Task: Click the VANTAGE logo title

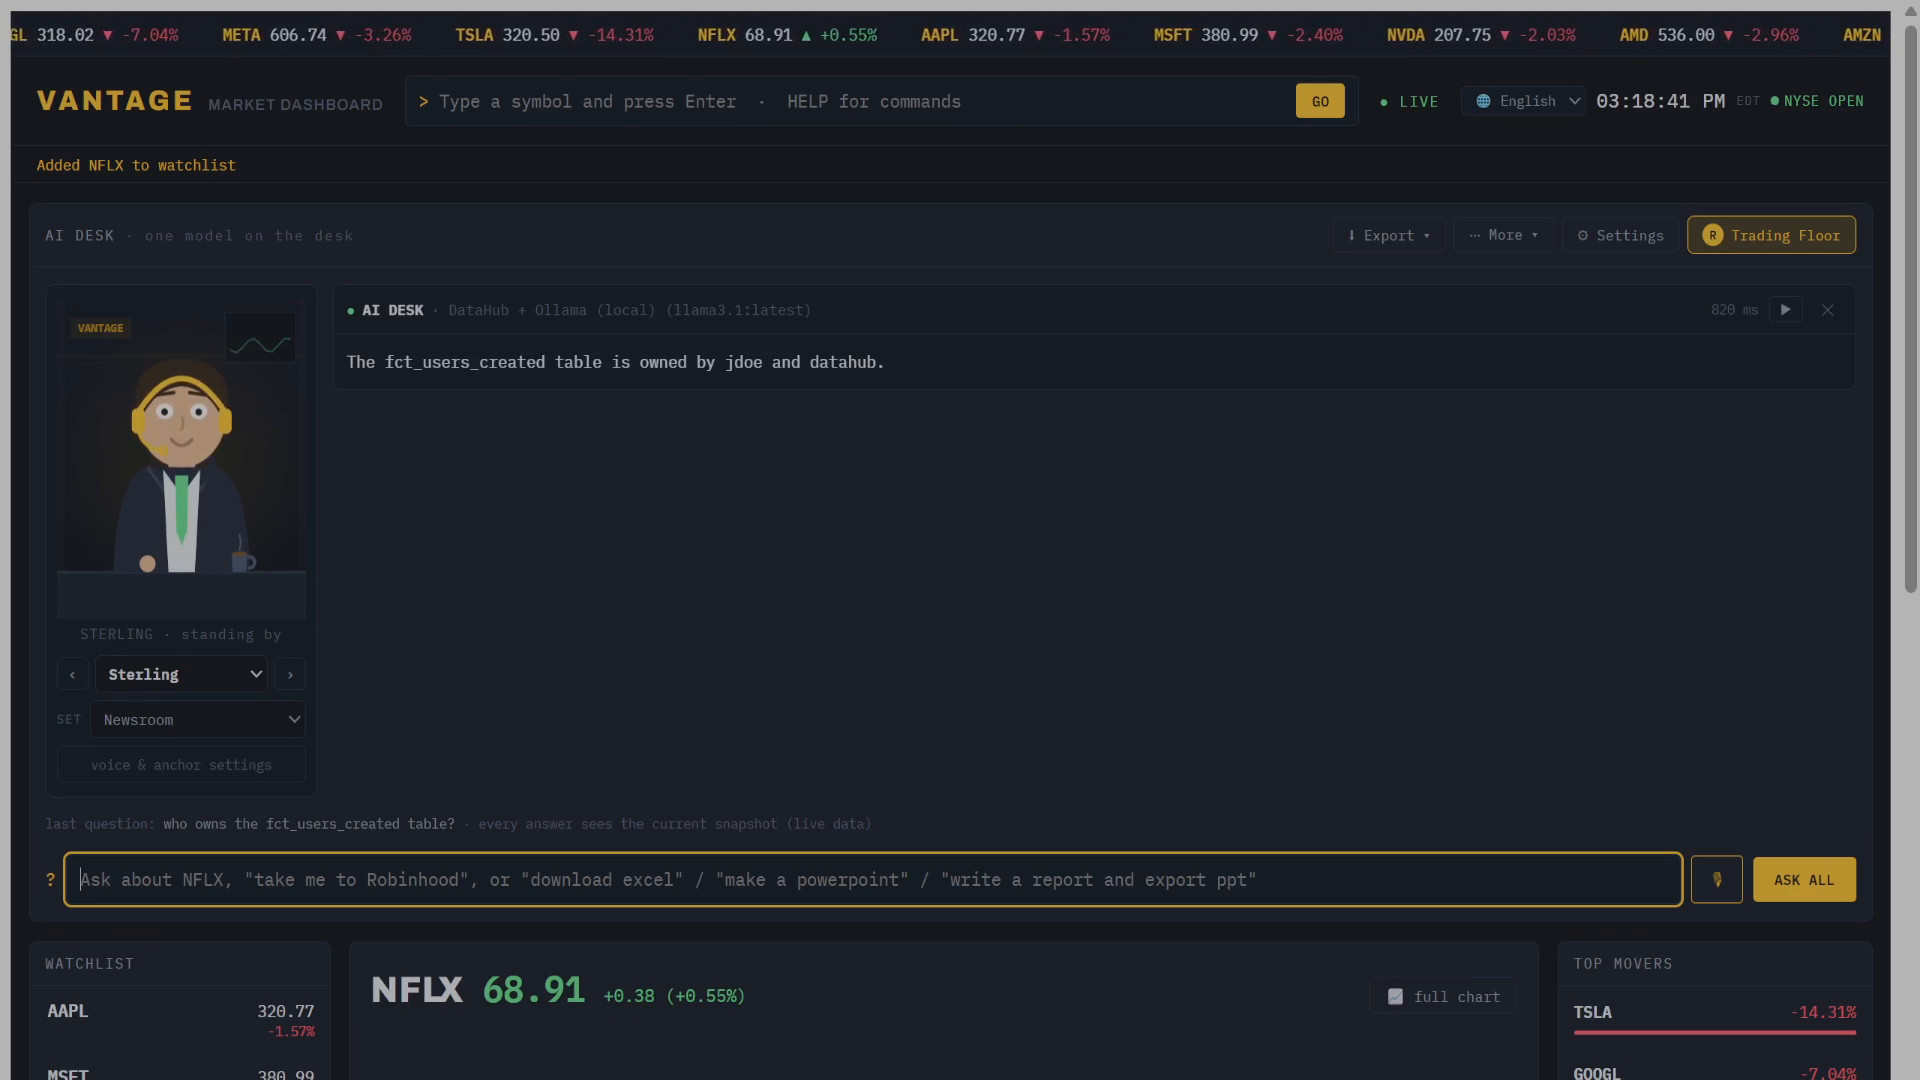Action: (x=114, y=101)
